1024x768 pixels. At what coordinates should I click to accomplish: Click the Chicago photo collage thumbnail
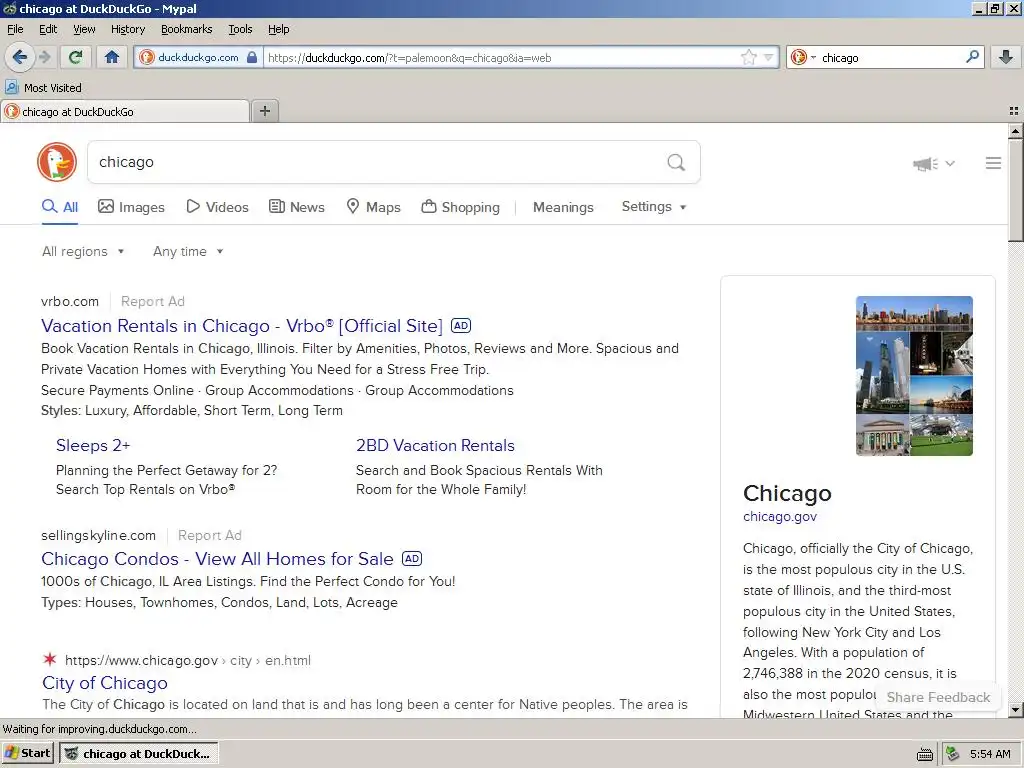(x=914, y=376)
